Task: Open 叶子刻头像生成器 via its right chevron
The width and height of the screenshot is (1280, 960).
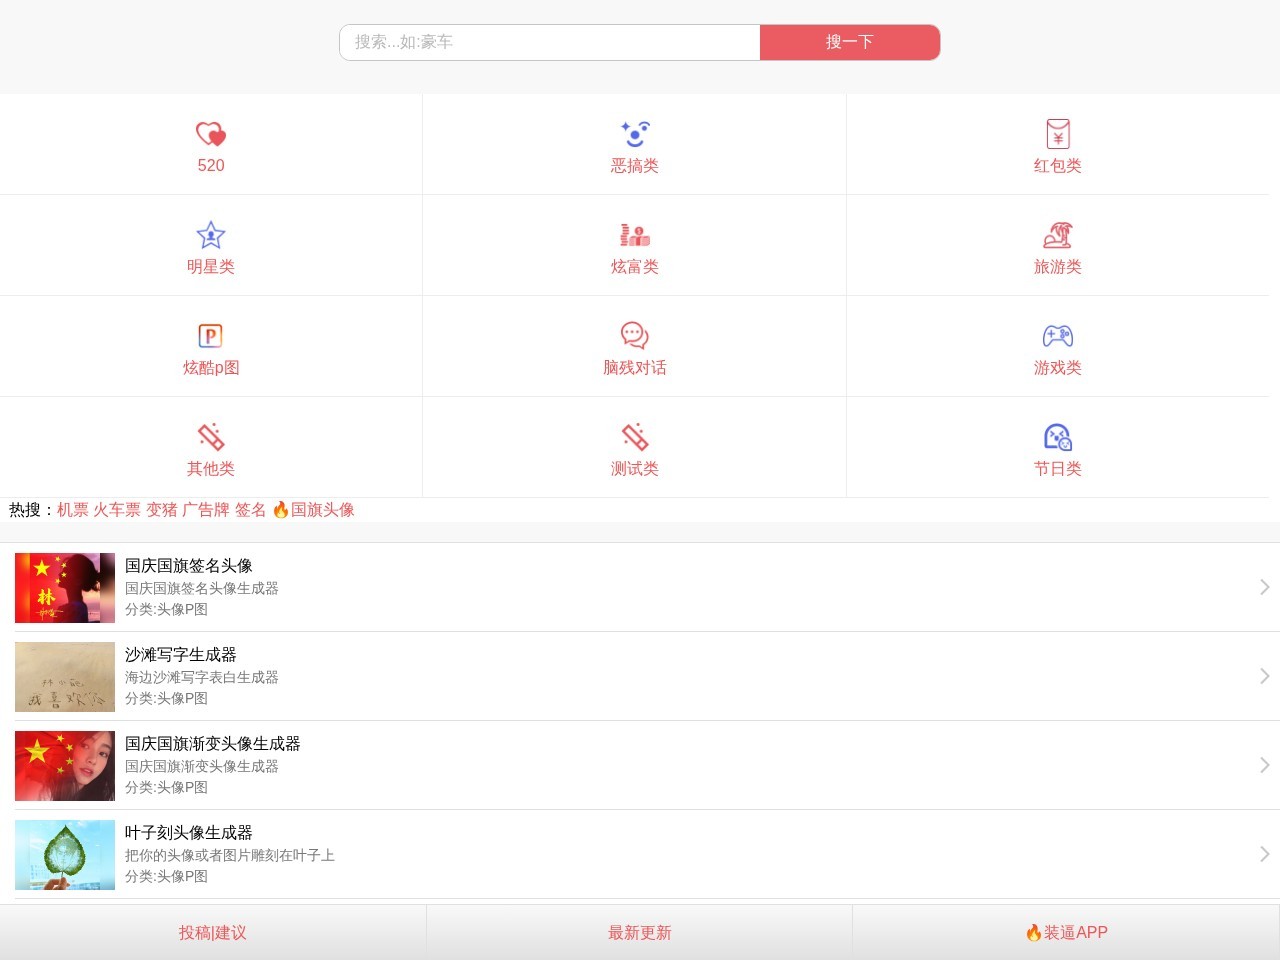Action: [x=1264, y=854]
